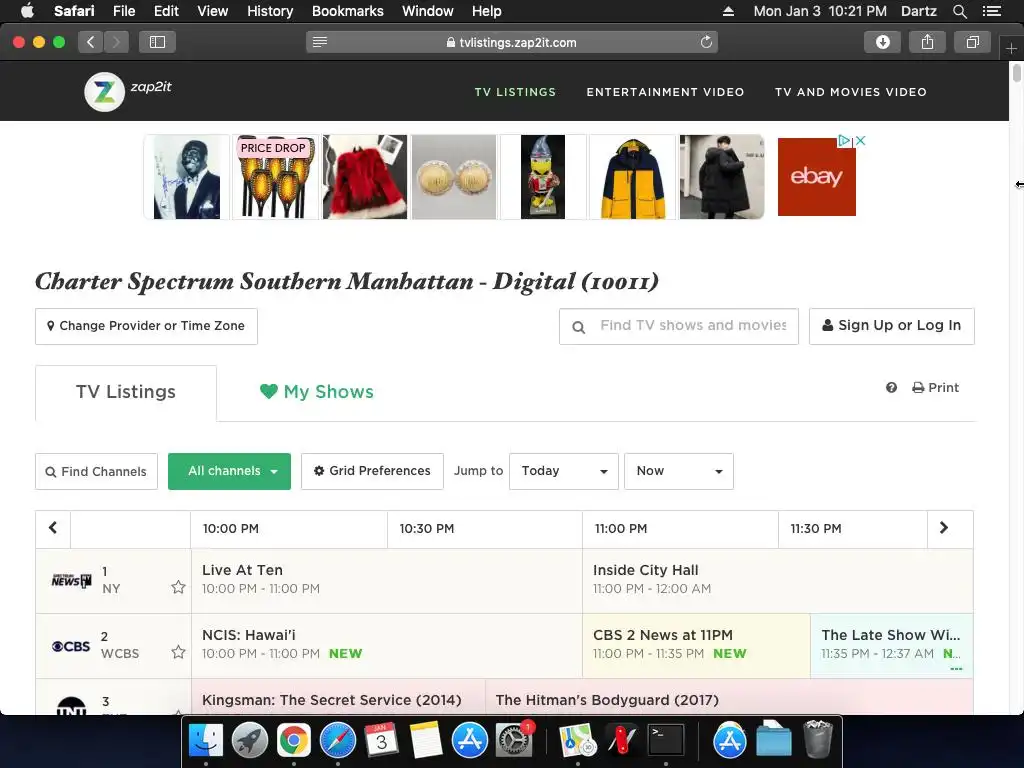Open Calendar app in dock
The height and width of the screenshot is (768, 1024).
381,741
